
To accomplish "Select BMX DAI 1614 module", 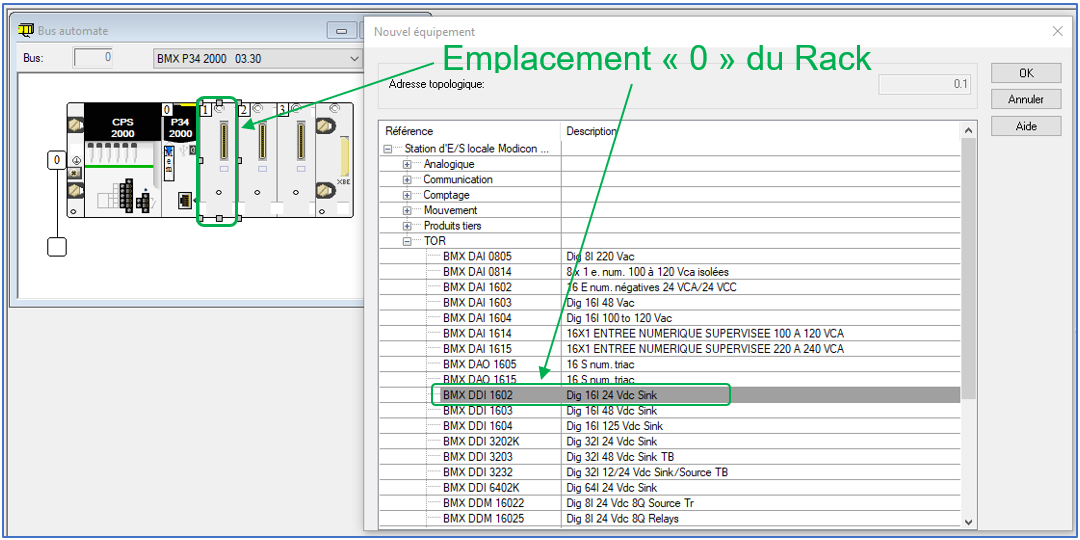I will [x=477, y=333].
